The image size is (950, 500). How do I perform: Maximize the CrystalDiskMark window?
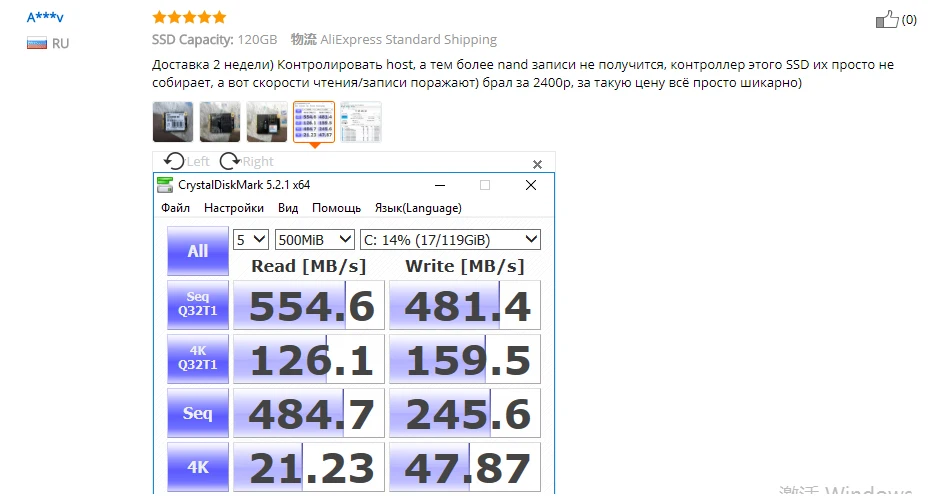(485, 185)
